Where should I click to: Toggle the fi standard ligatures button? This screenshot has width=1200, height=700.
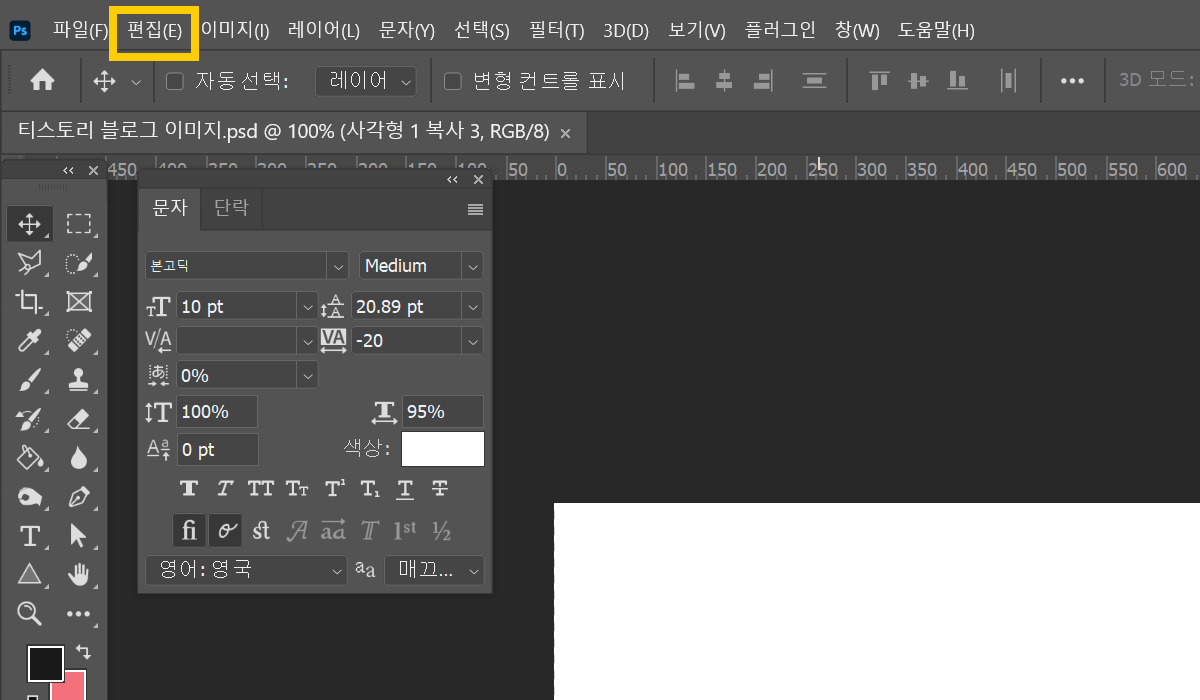pos(189,531)
